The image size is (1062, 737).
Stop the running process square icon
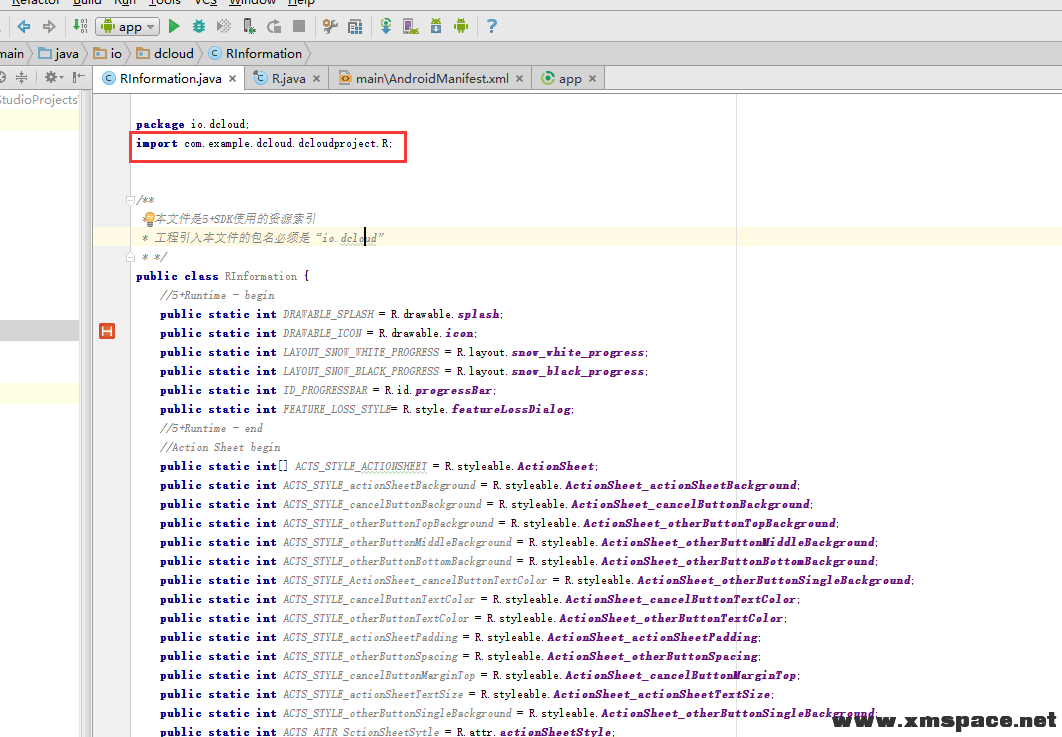pyautogui.click(x=299, y=26)
